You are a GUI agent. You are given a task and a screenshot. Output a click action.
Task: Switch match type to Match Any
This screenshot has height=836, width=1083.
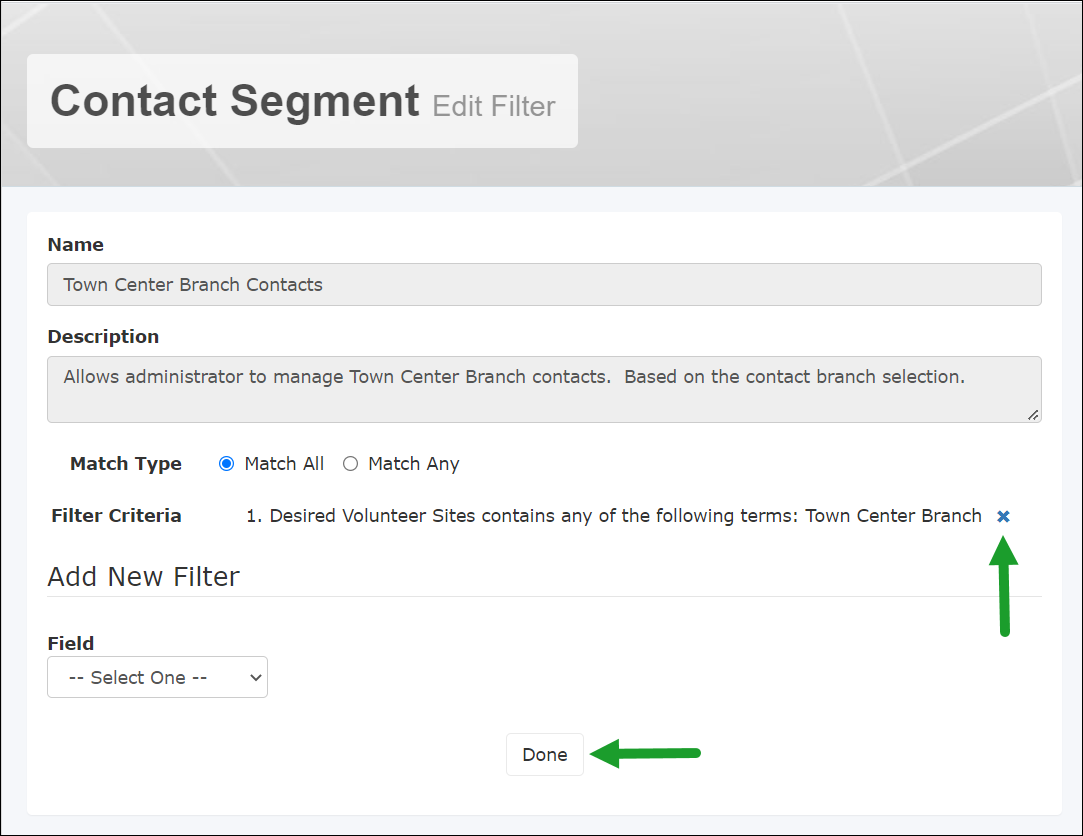(x=350, y=463)
